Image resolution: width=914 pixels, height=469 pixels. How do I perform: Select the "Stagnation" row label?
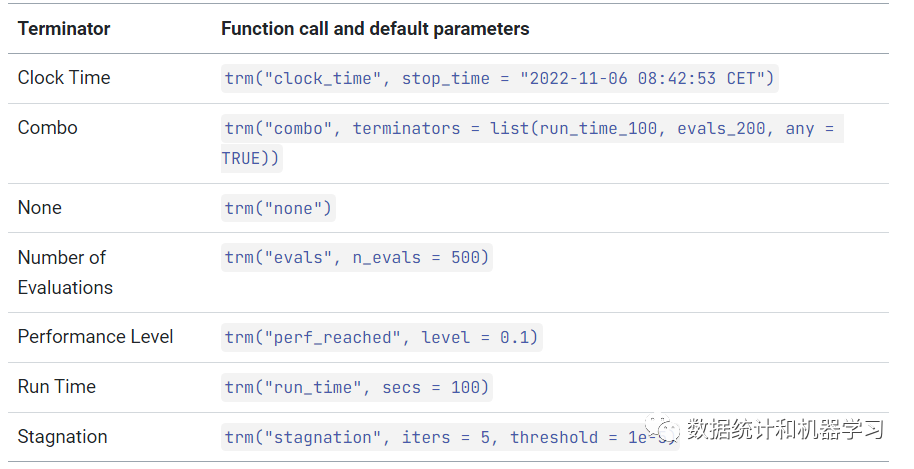[62, 437]
